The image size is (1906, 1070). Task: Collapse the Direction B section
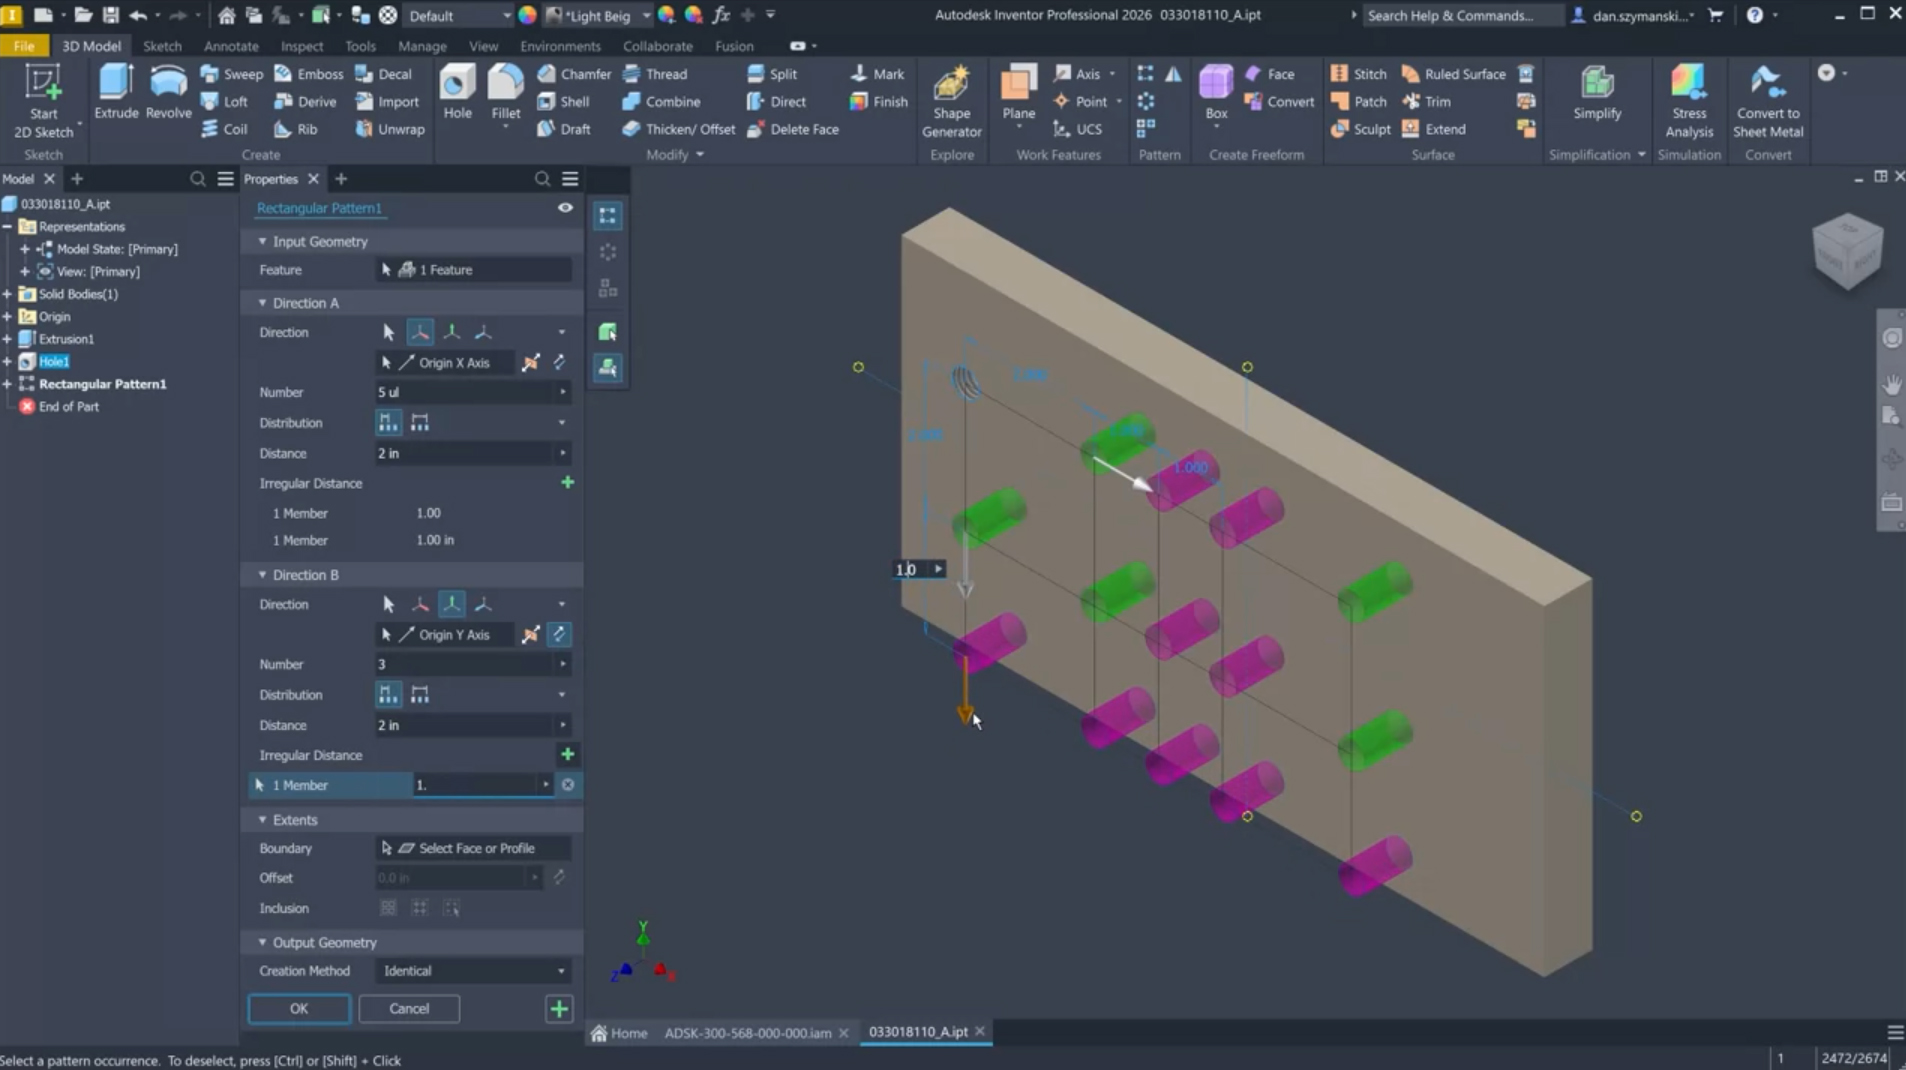click(262, 575)
